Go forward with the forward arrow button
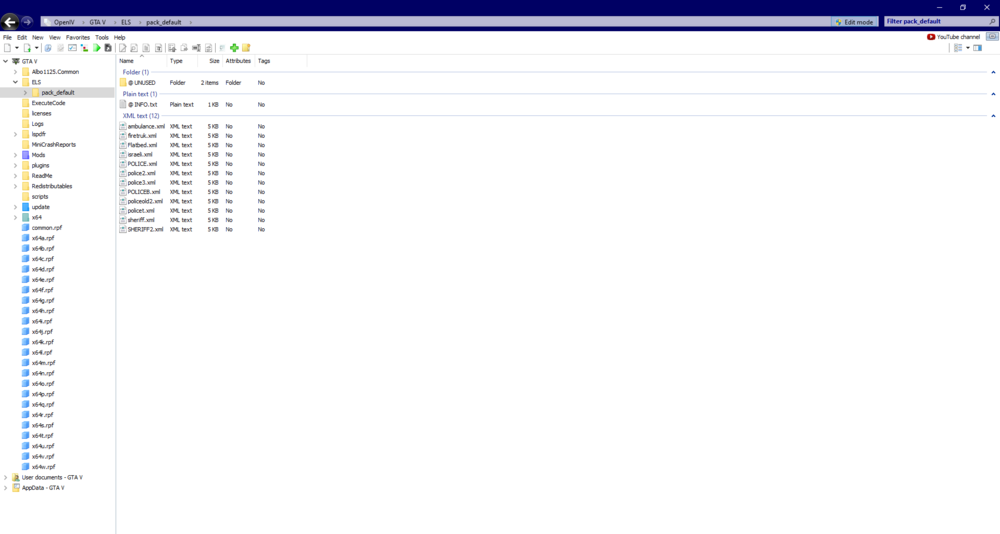1000x534 pixels. coord(27,22)
